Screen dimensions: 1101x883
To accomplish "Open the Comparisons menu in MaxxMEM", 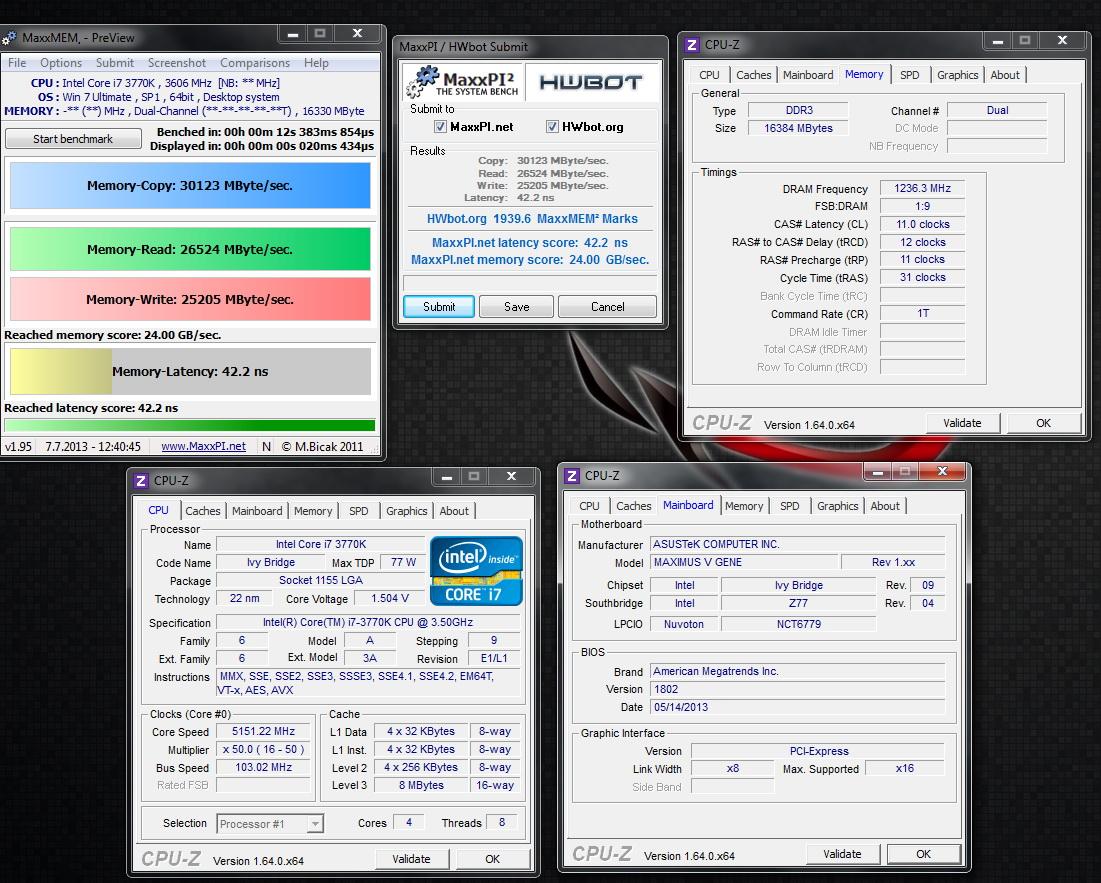I will tap(255, 63).
